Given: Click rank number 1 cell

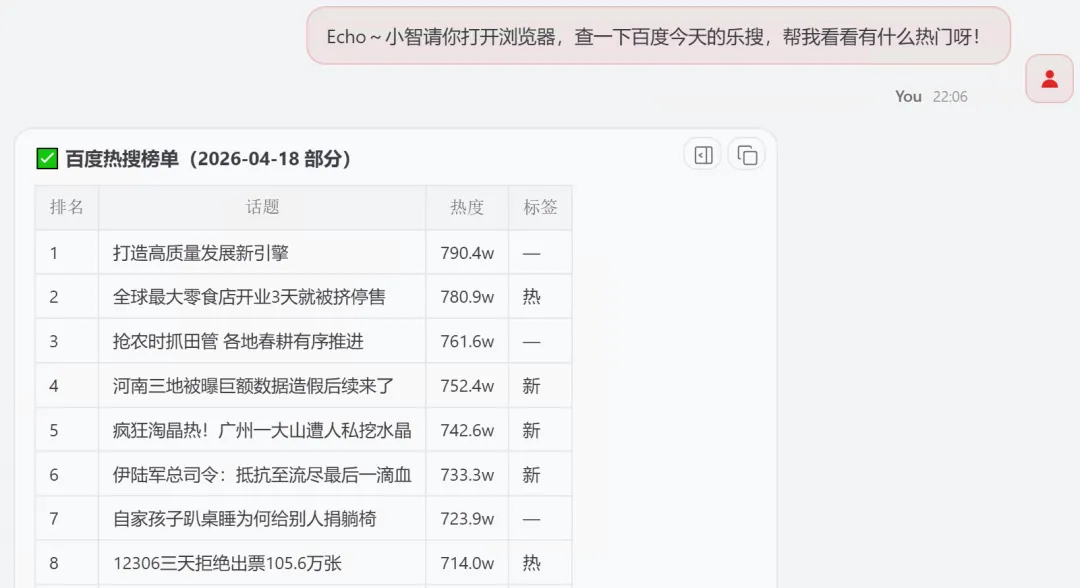Looking at the screenshot, I should click(67, 253).
